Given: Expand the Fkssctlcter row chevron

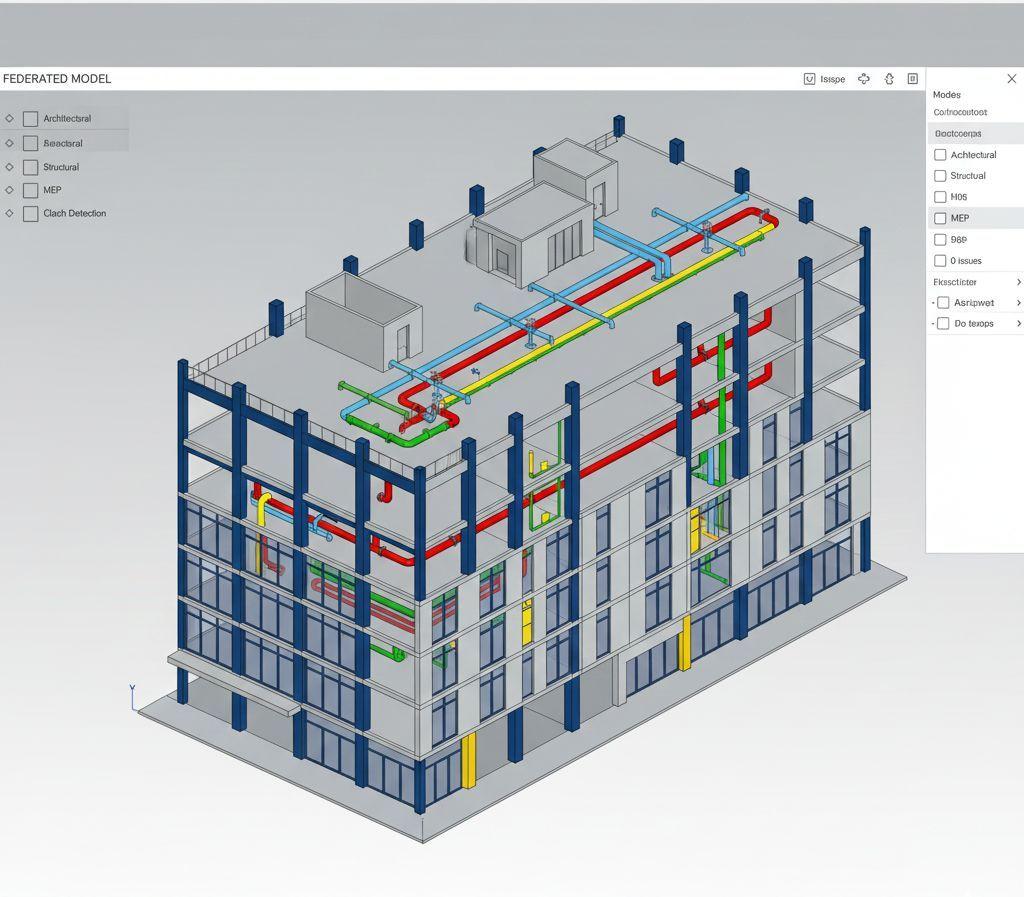Looking at the screenshot, I should pos(1018,282).
